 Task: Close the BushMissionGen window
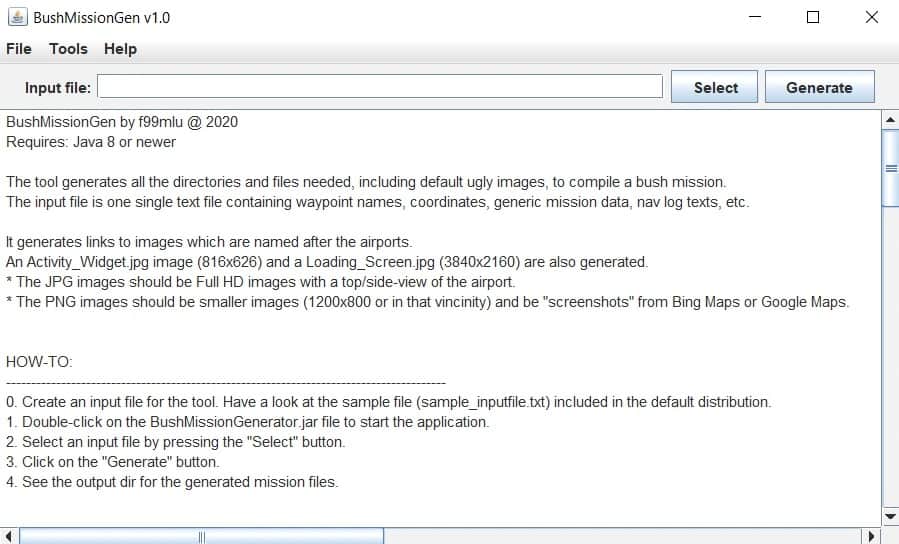point(870,17)
